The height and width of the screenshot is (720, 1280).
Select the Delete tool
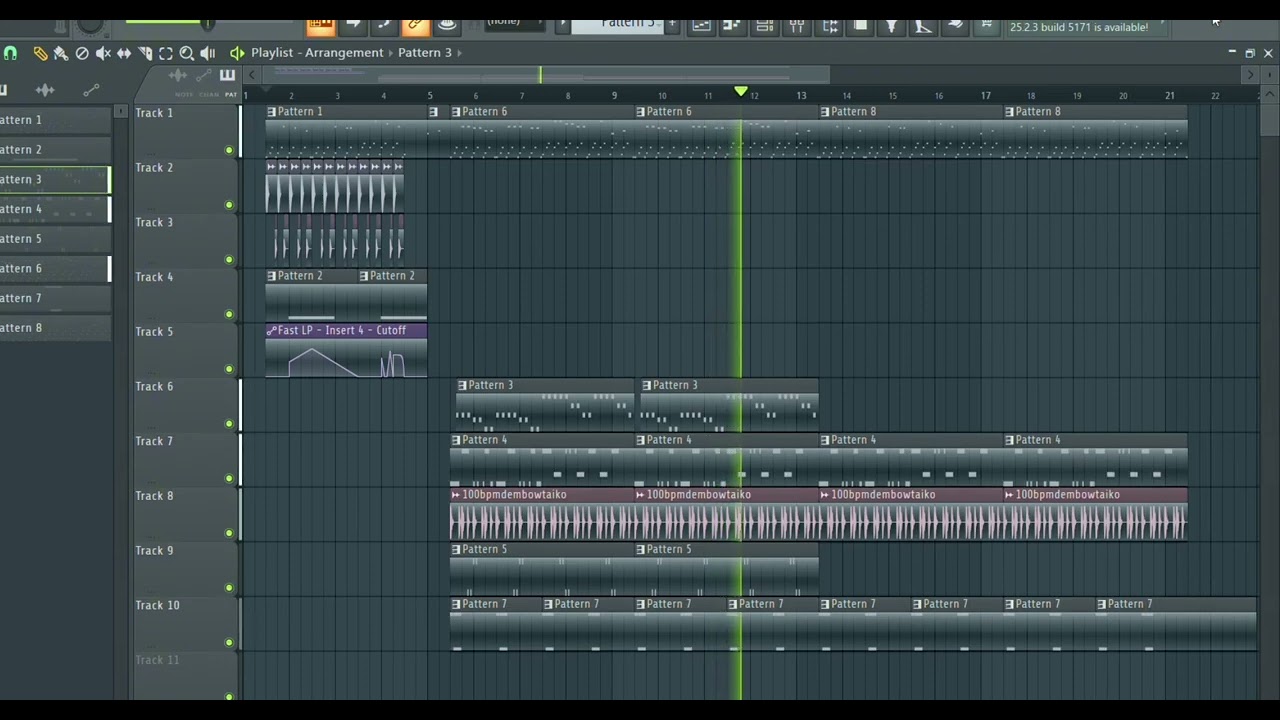(82, 53)
